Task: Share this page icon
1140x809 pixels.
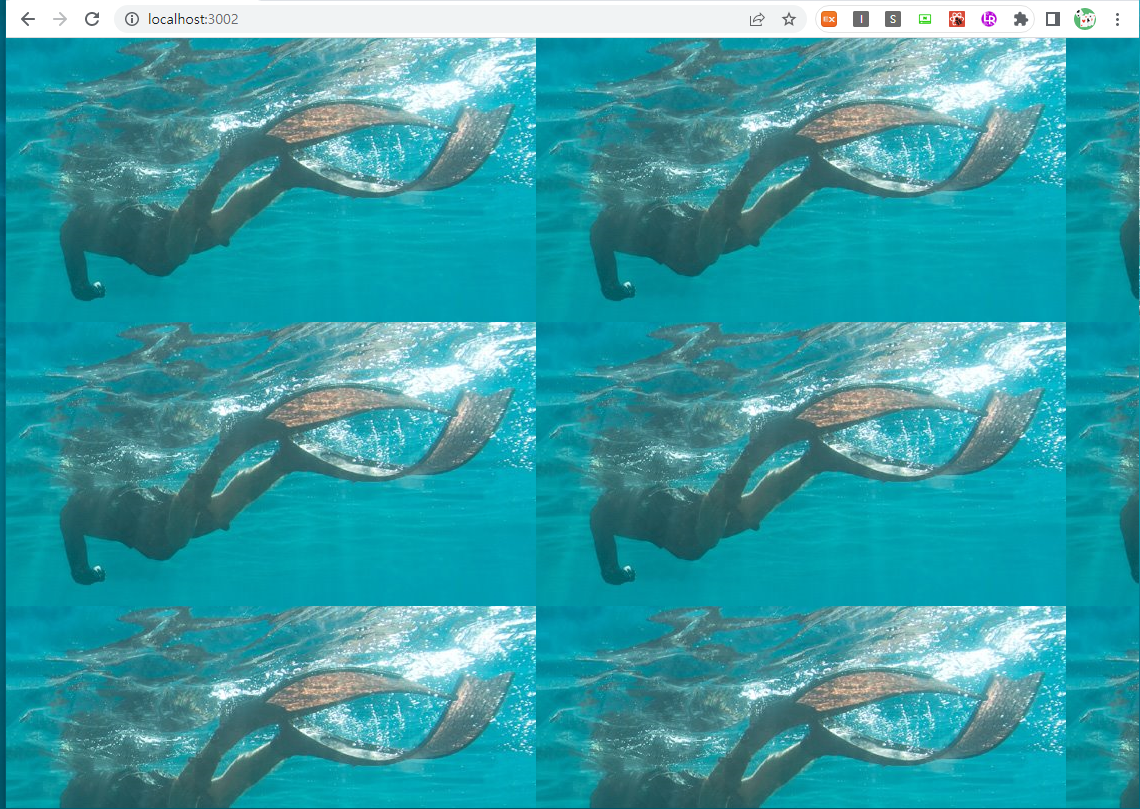Action: click(757, 19)
